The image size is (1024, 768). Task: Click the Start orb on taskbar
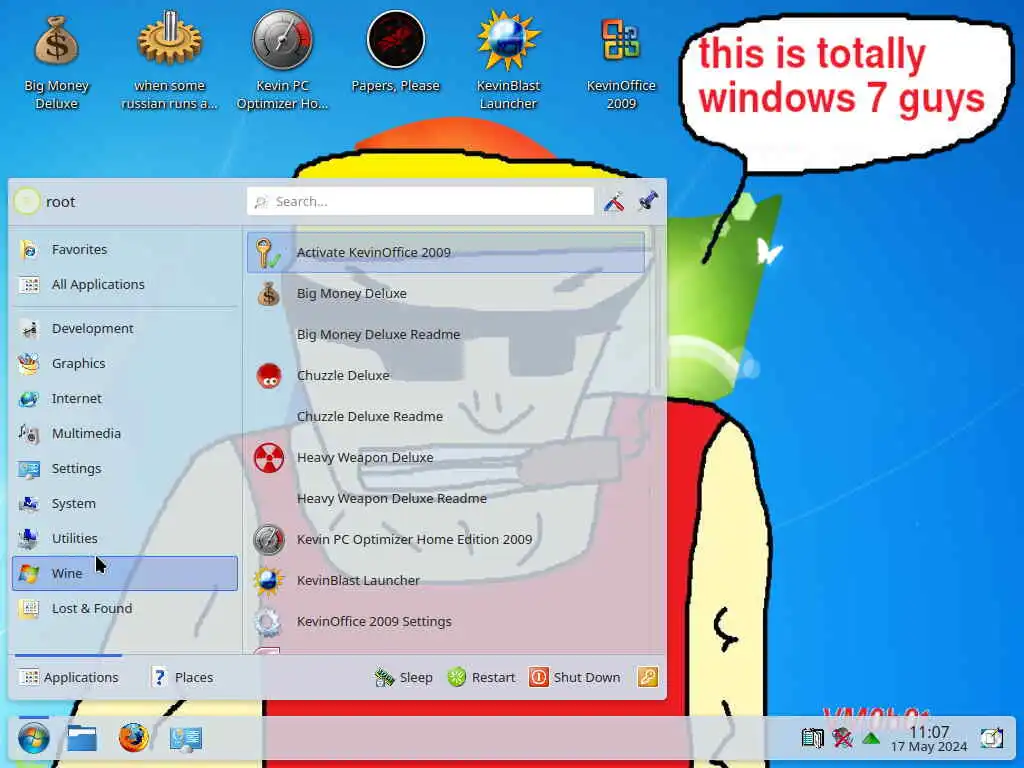pyautogui.click(x=33, y=739)
